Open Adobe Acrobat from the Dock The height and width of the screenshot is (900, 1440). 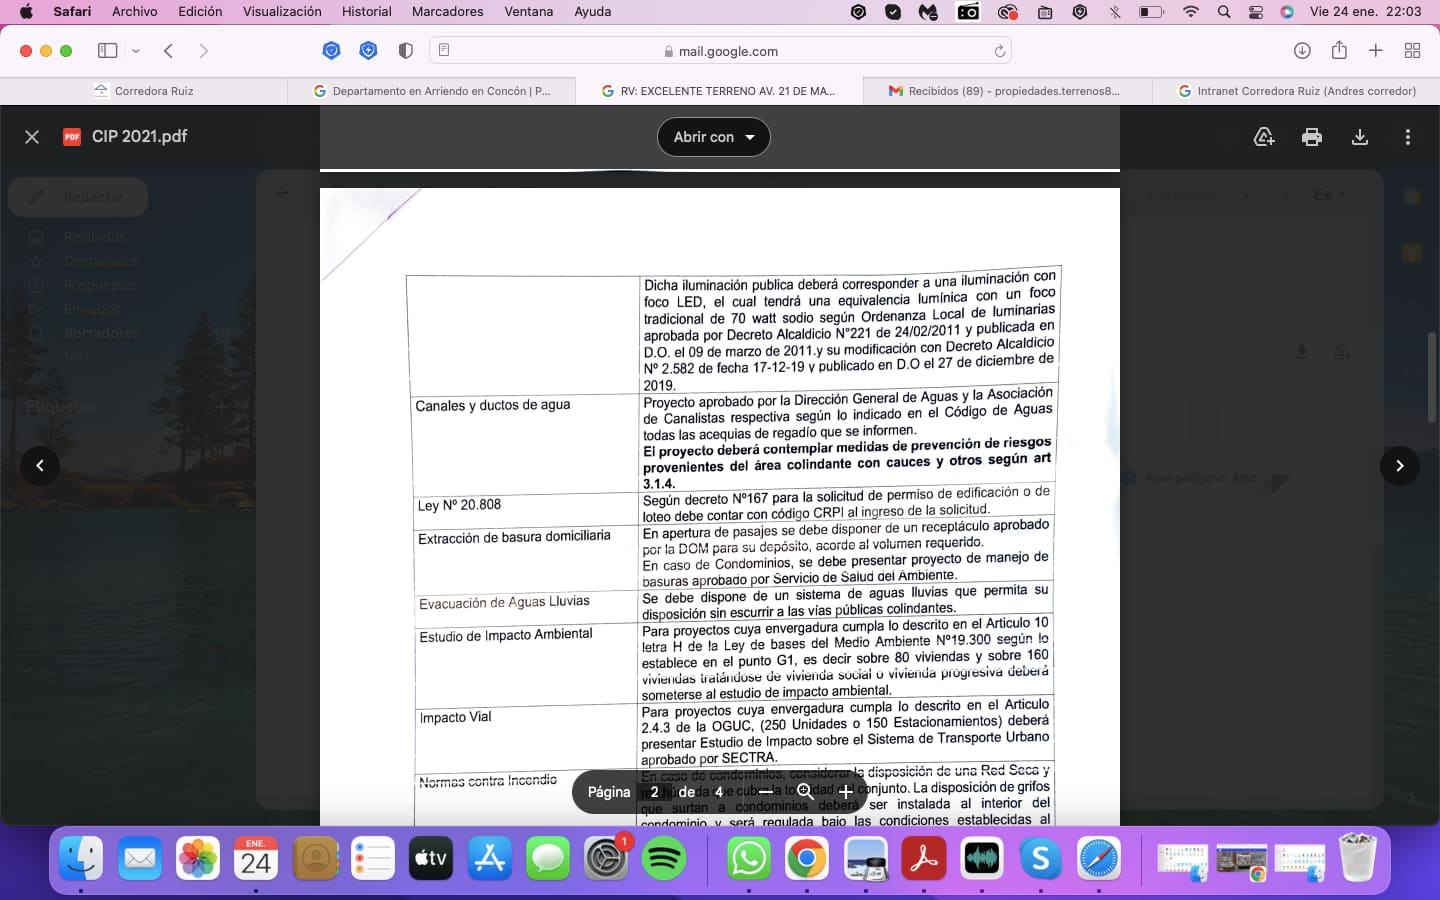(x=924, y=859)
